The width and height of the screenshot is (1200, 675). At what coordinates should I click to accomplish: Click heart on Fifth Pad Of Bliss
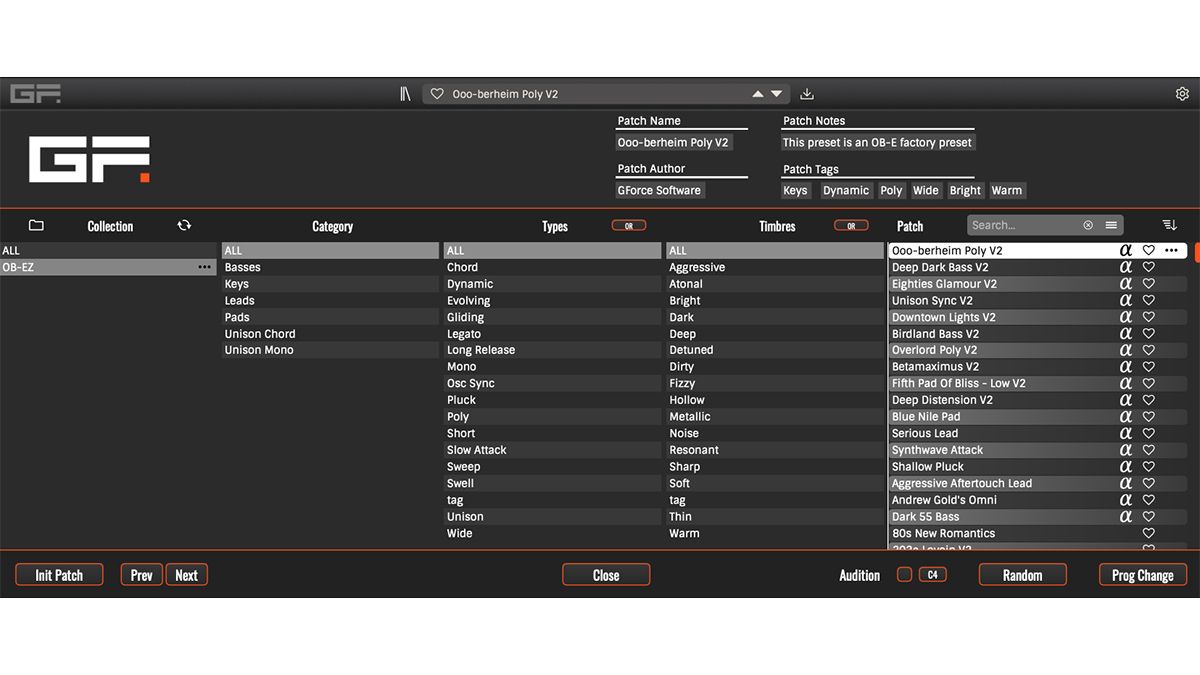(x=1149, y=383)
